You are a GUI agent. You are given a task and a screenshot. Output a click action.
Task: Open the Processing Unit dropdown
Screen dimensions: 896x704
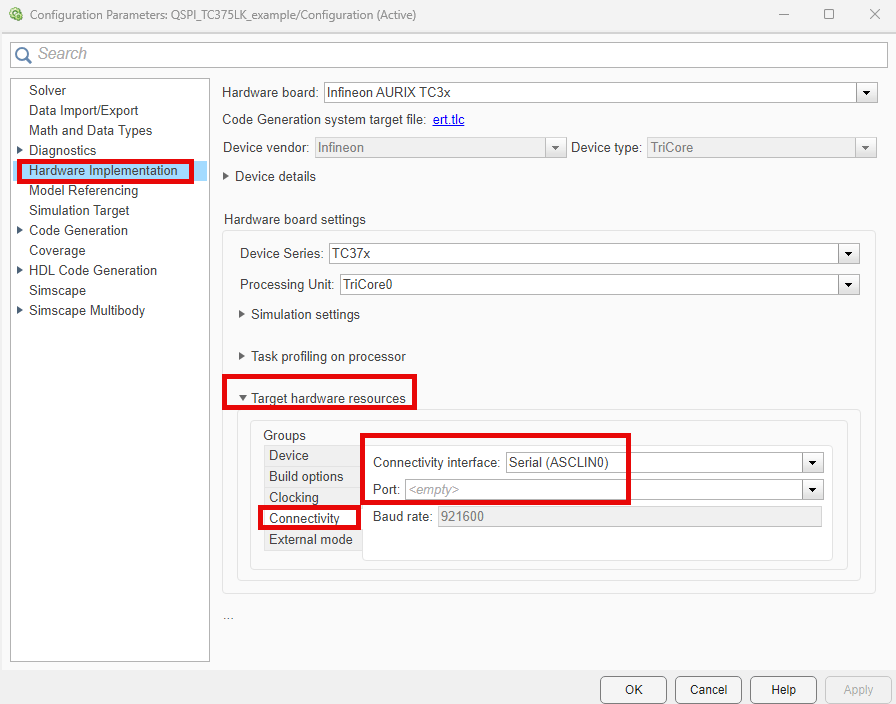849,285
